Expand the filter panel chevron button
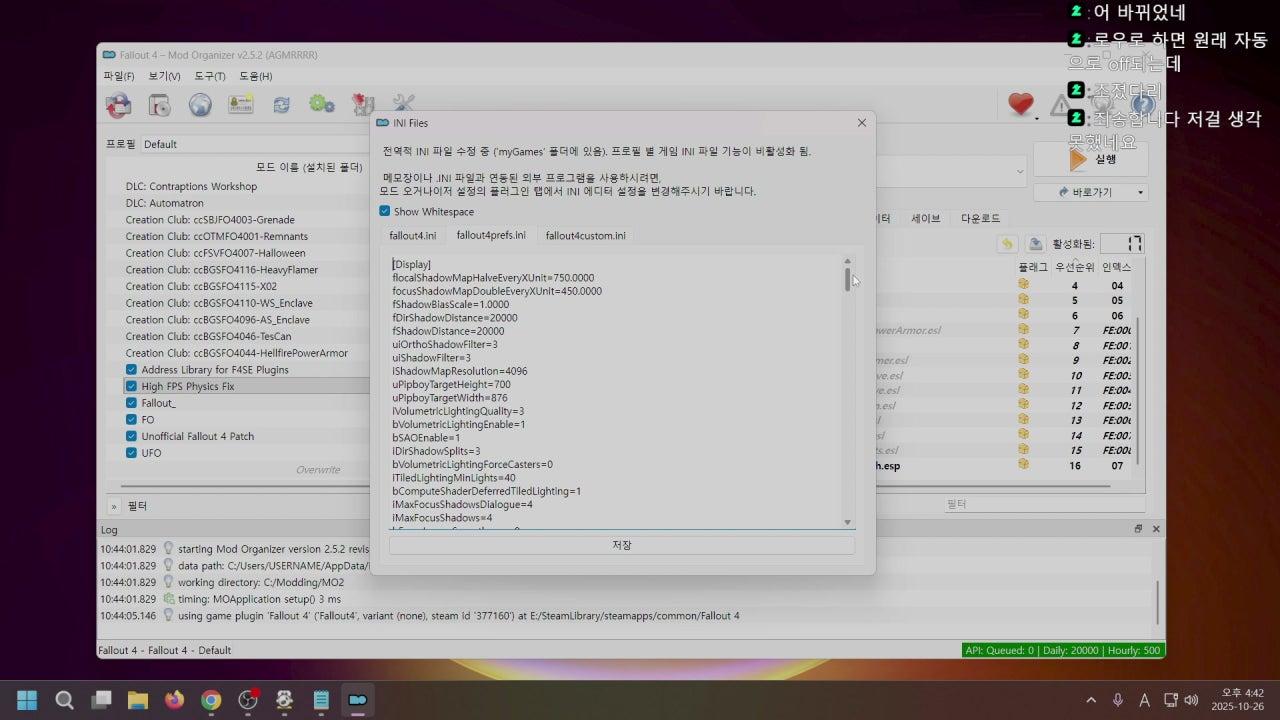 click(x=113, y=506)
